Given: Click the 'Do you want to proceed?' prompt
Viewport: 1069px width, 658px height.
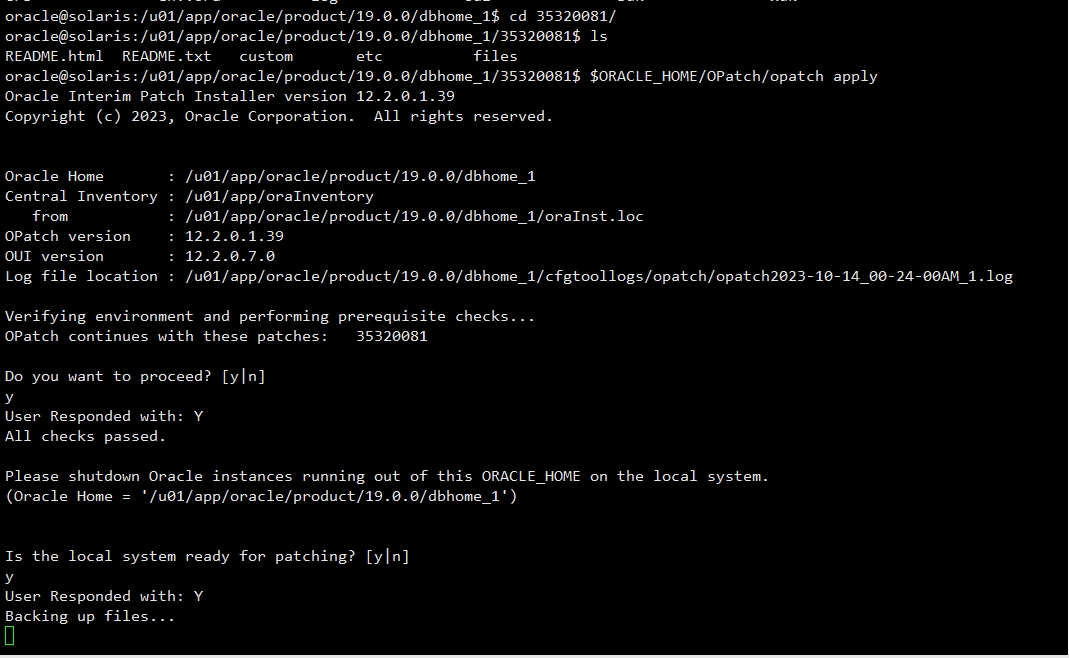Looking at the screenshot, I should (135, 376).
